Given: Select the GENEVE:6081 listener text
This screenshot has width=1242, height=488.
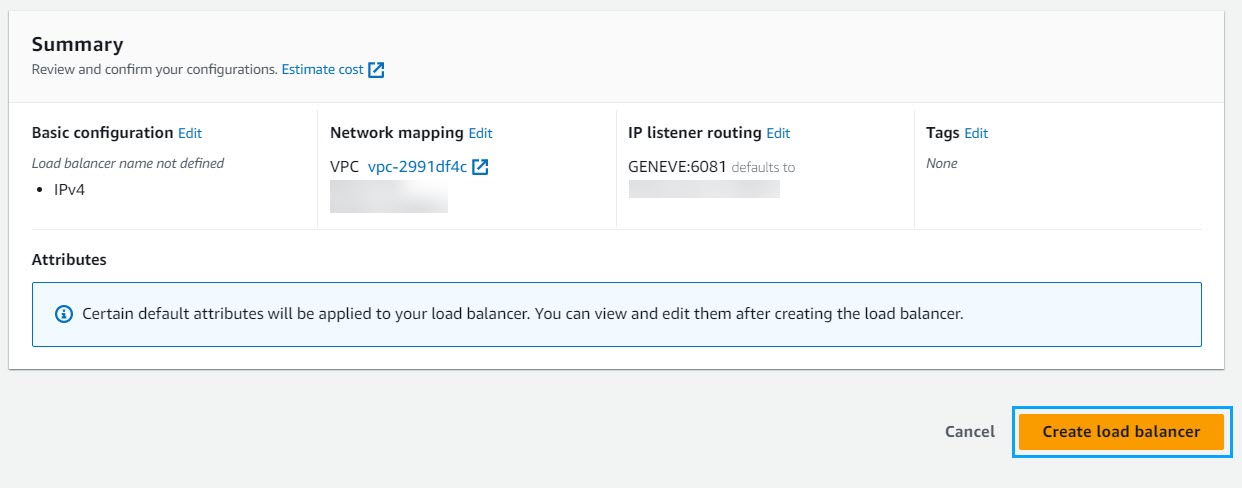Looking at the screenshot, I should [678, 167].
